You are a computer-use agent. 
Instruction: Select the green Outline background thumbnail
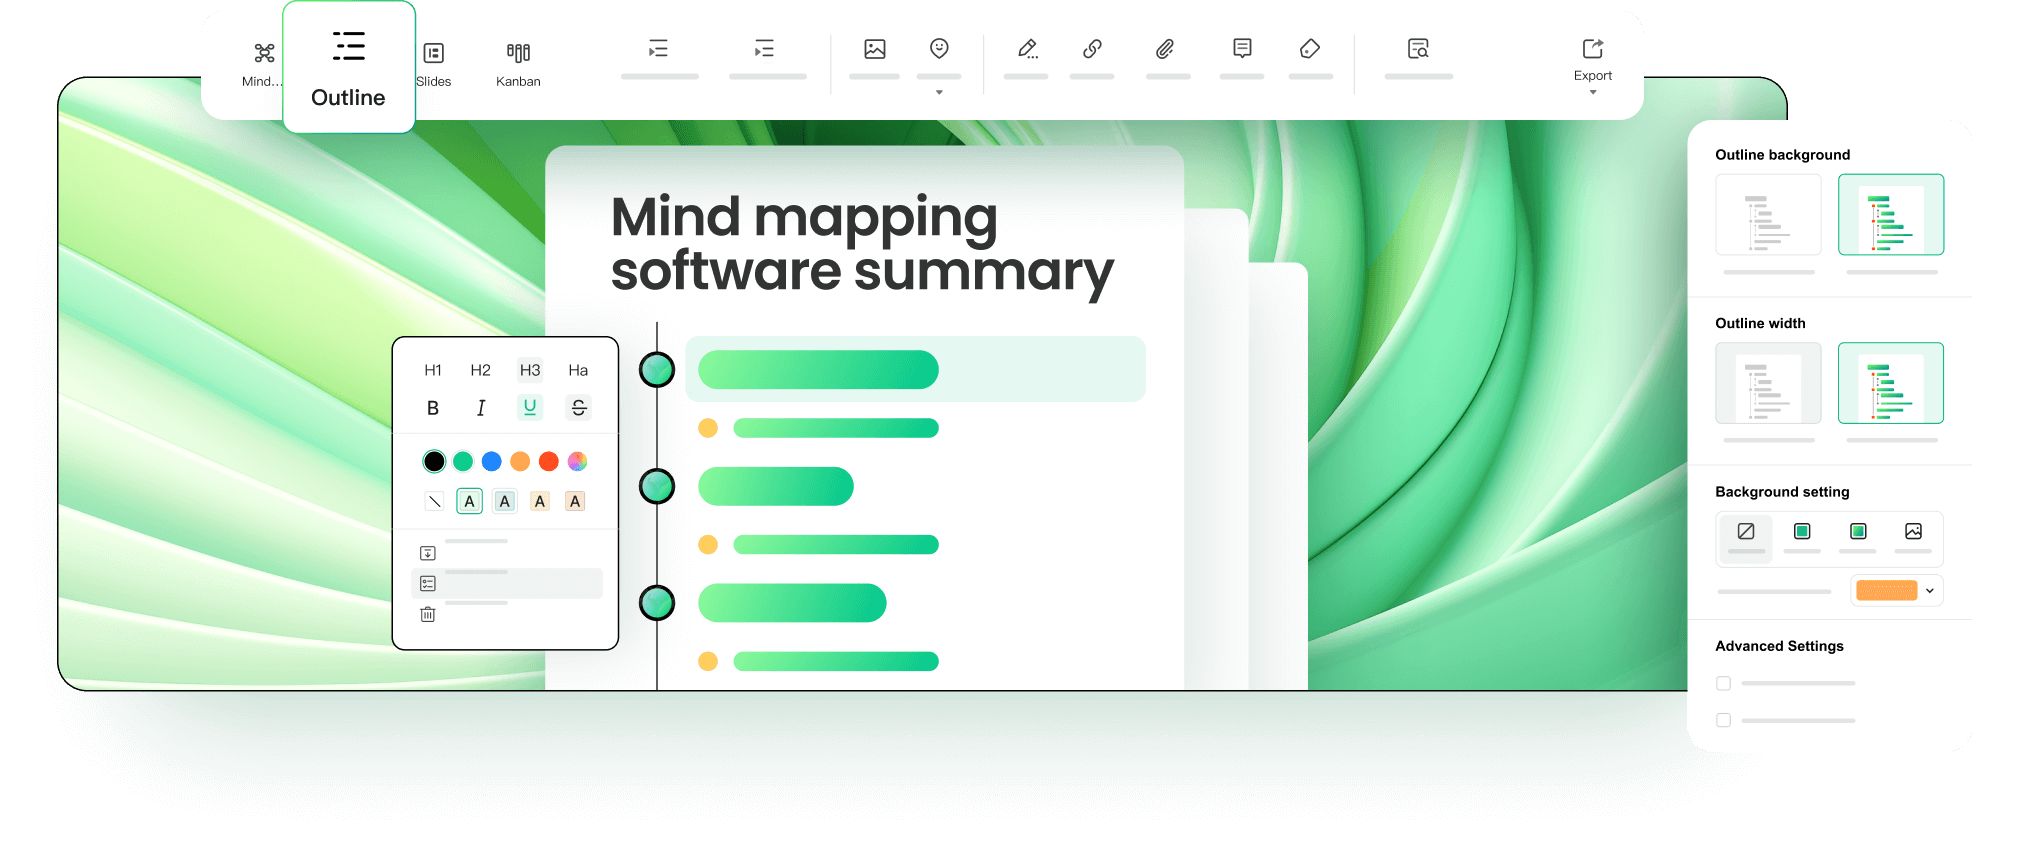[x=1890, y=215]
